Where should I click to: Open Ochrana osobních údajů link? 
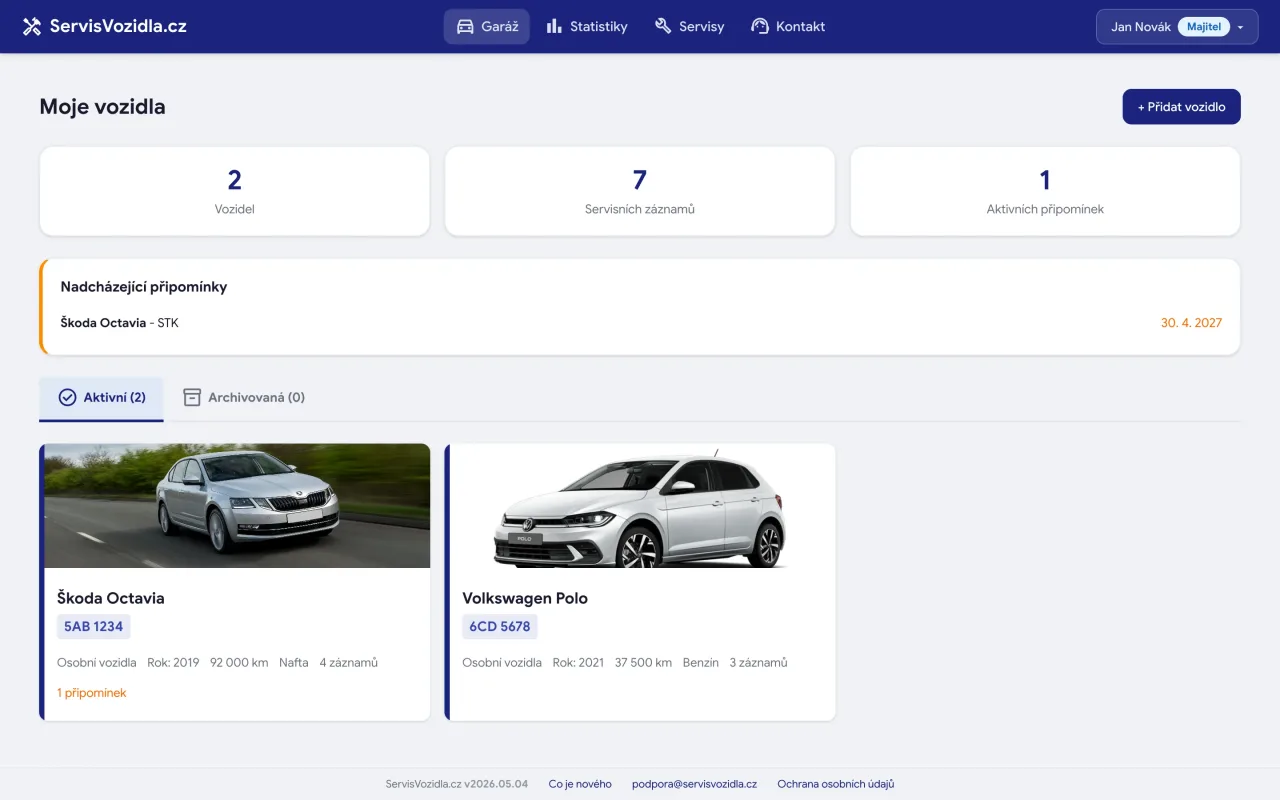point(836,784)
